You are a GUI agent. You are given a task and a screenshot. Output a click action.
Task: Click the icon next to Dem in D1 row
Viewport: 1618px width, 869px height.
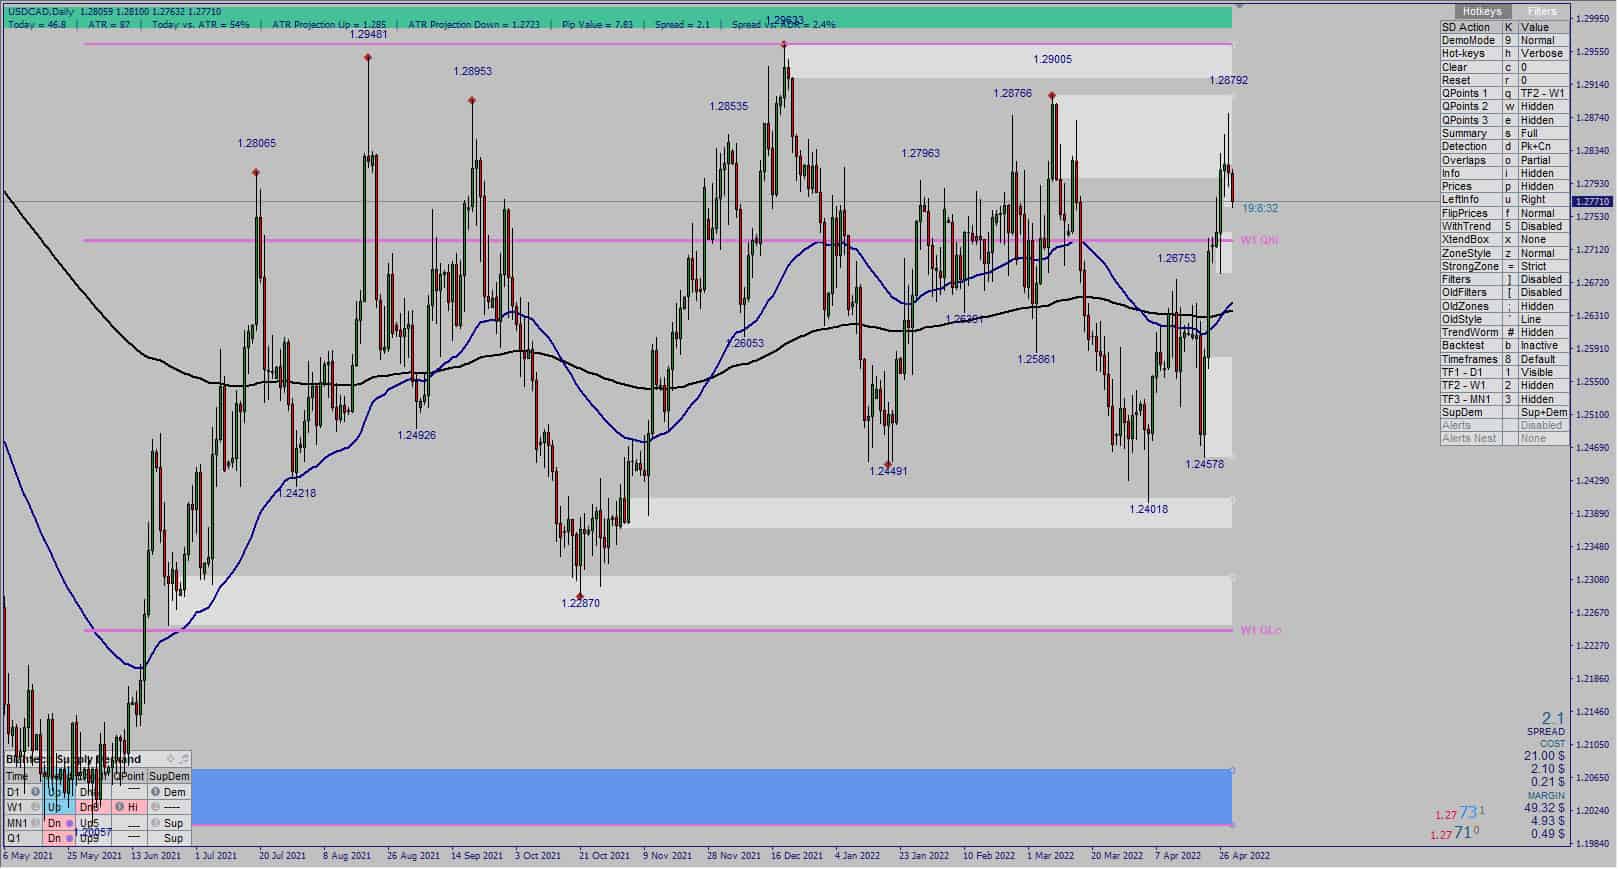coord(155,792)
